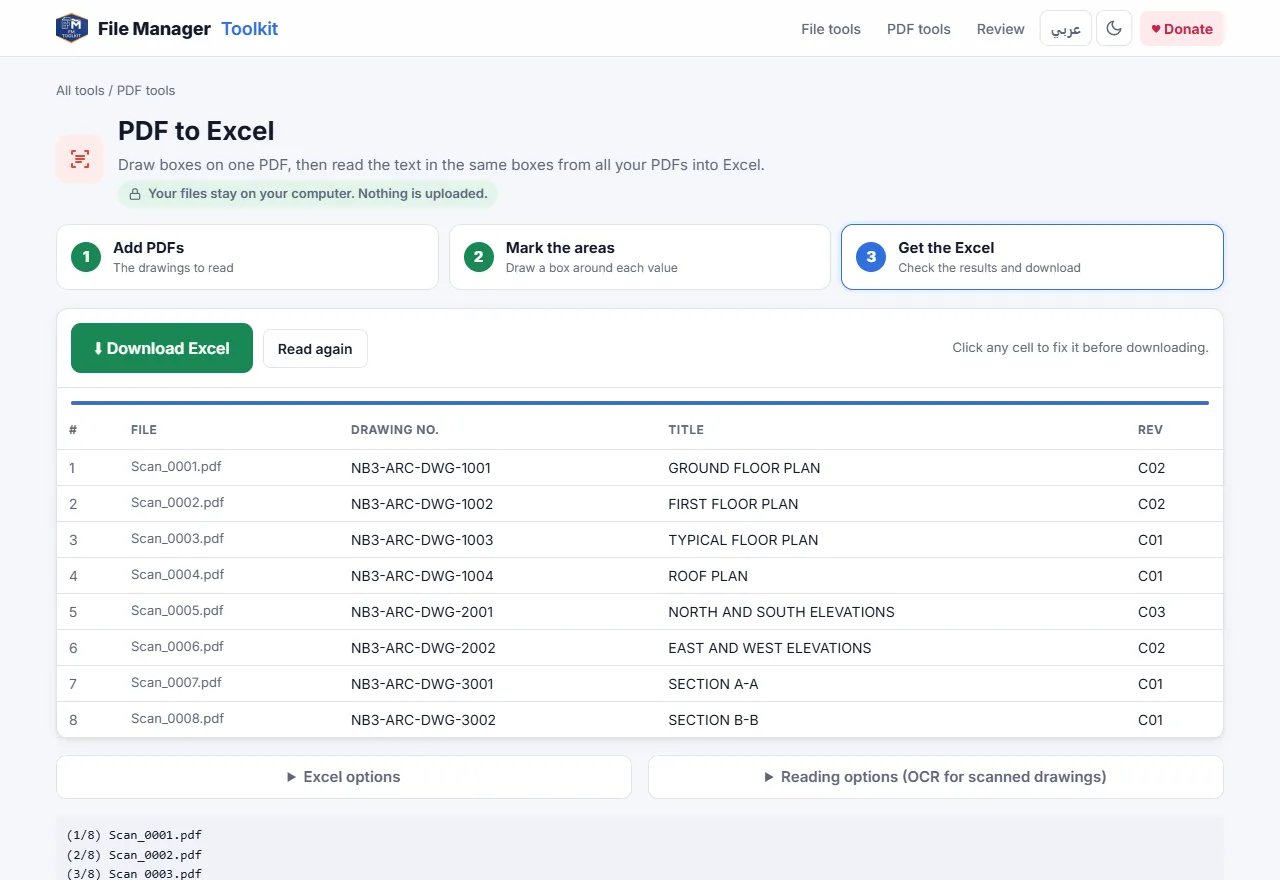The image size is (1280, 880).
Task: Expand the Excel options section
Action: click(x=344, y=777)
